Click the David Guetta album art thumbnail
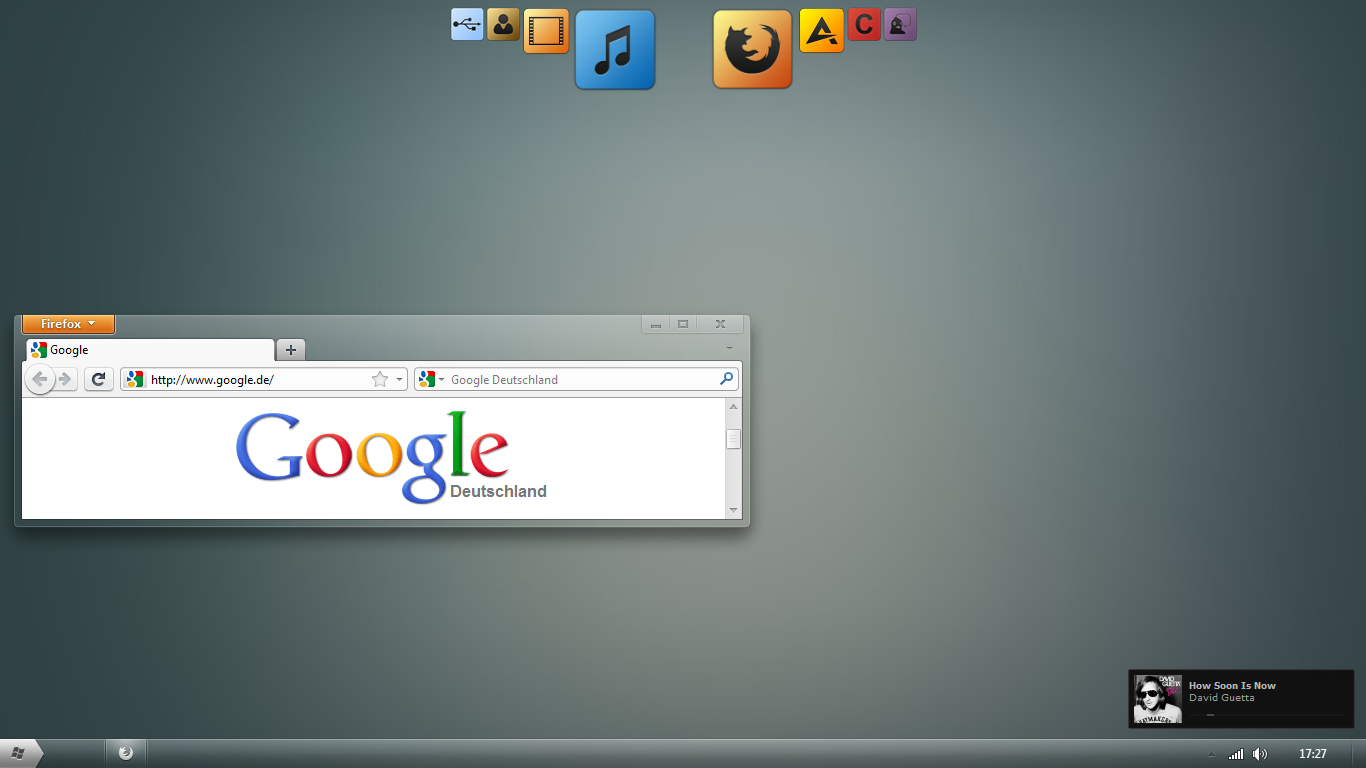Image resolution: width=1366 pixels, height=768 pixels. click(x=1158, y=699)
